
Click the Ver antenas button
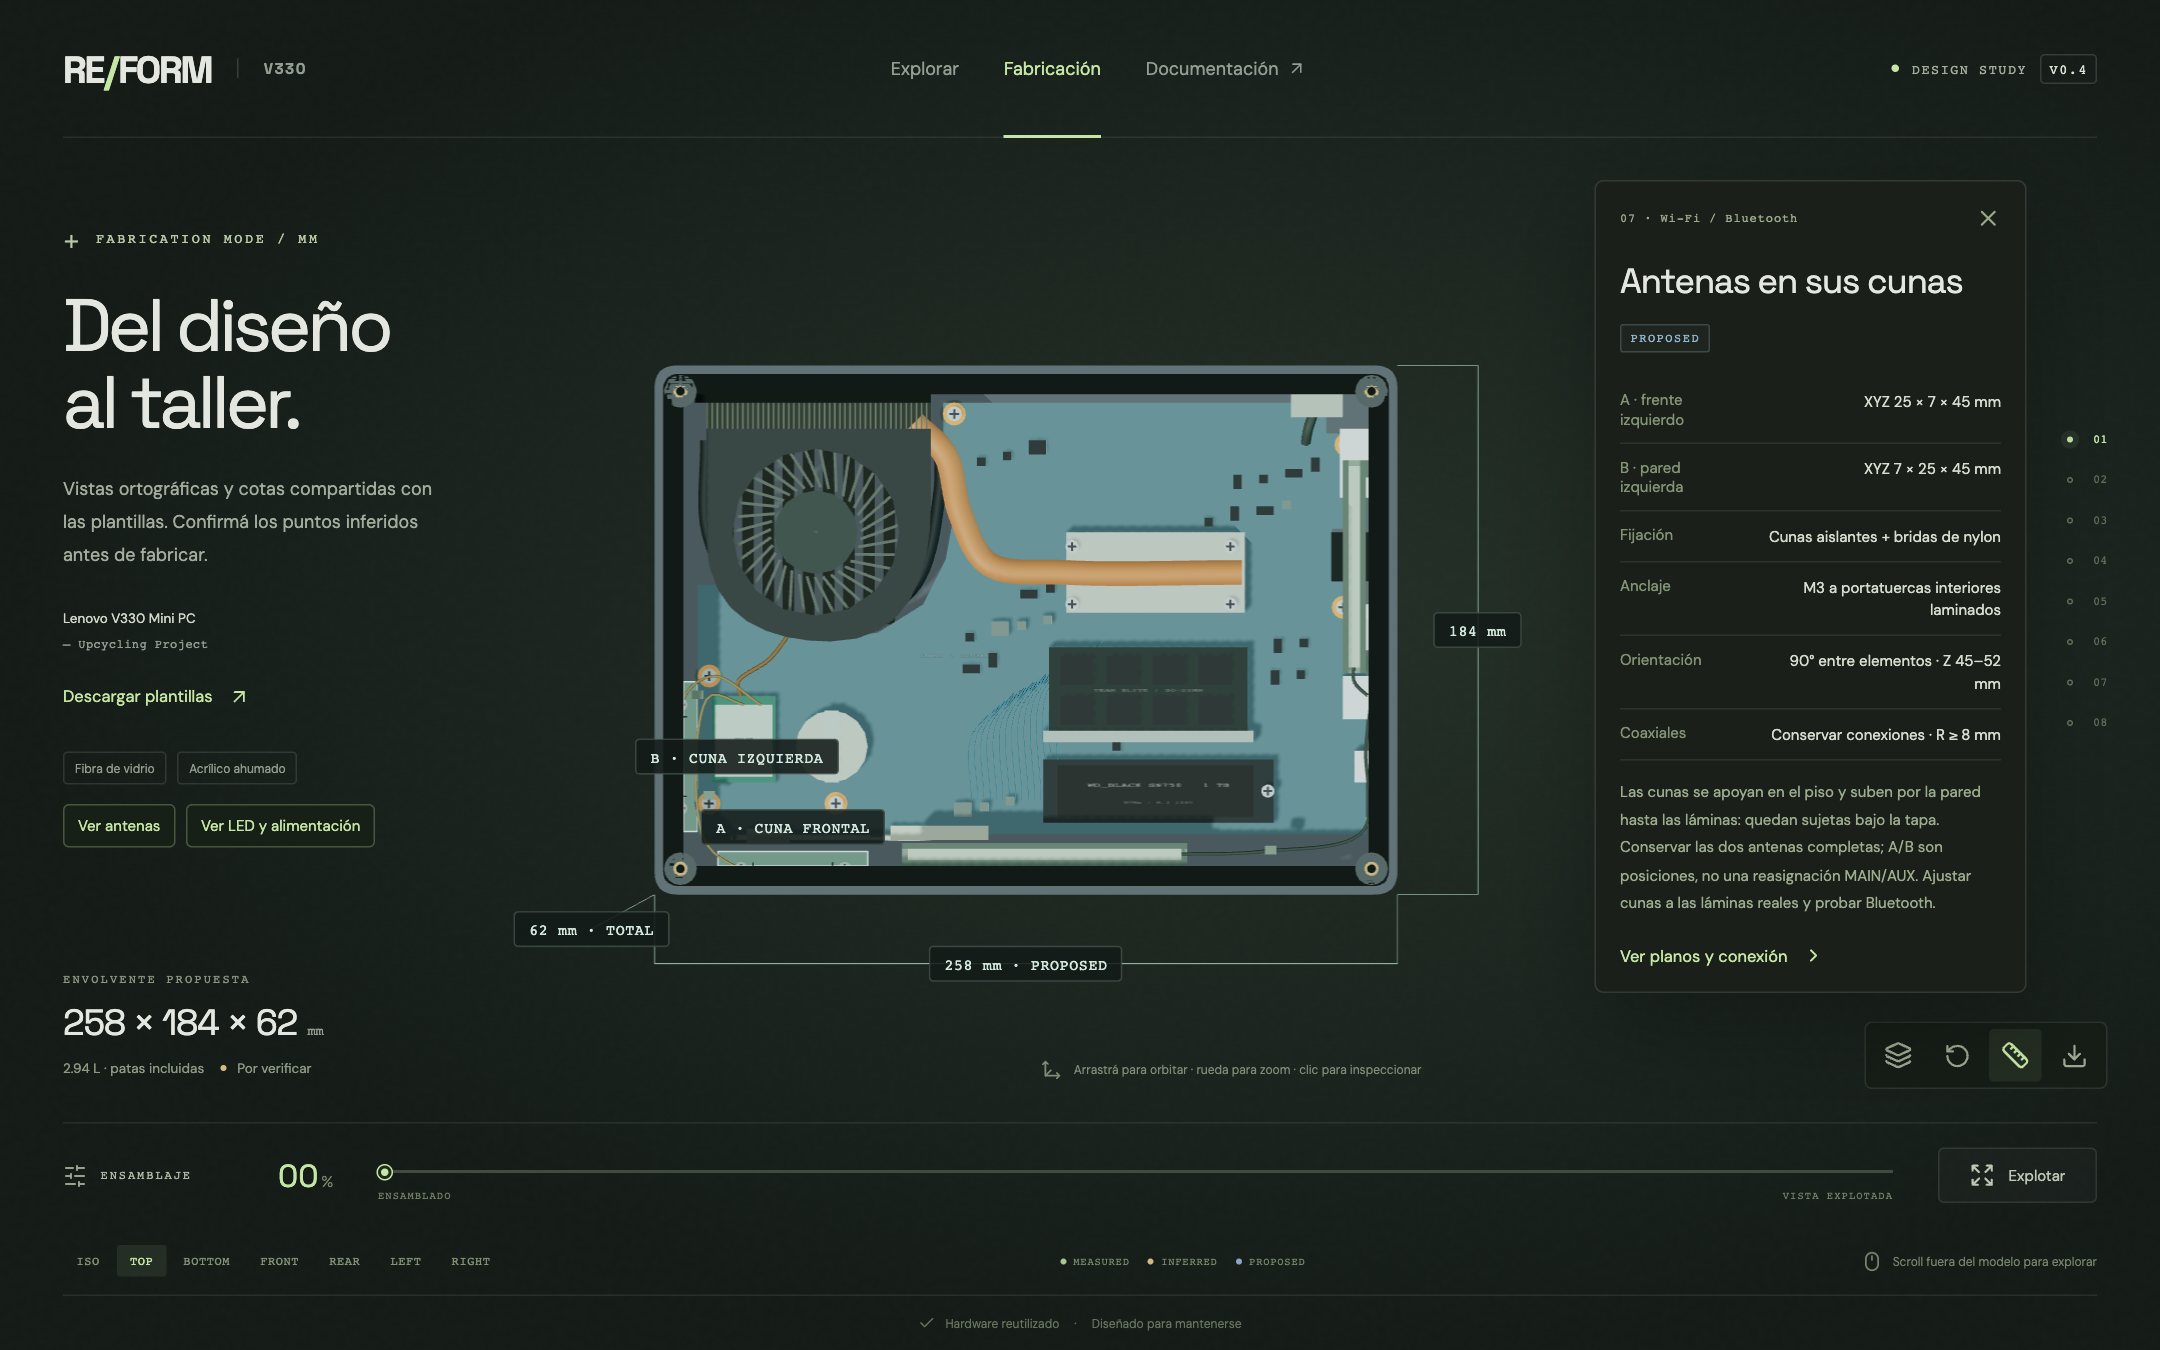point(119,826)
